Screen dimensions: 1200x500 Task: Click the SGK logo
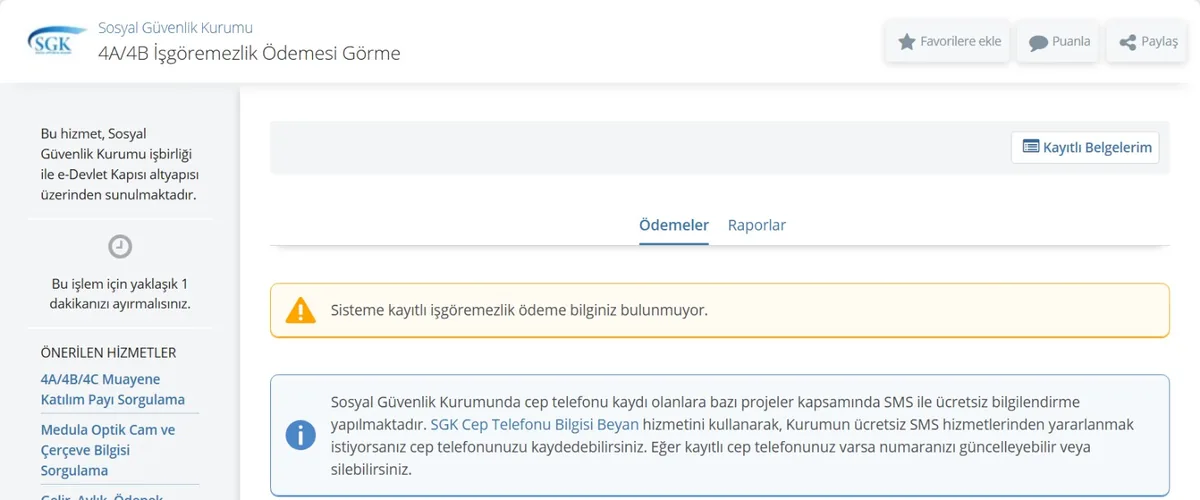click(x=56, y=41)
